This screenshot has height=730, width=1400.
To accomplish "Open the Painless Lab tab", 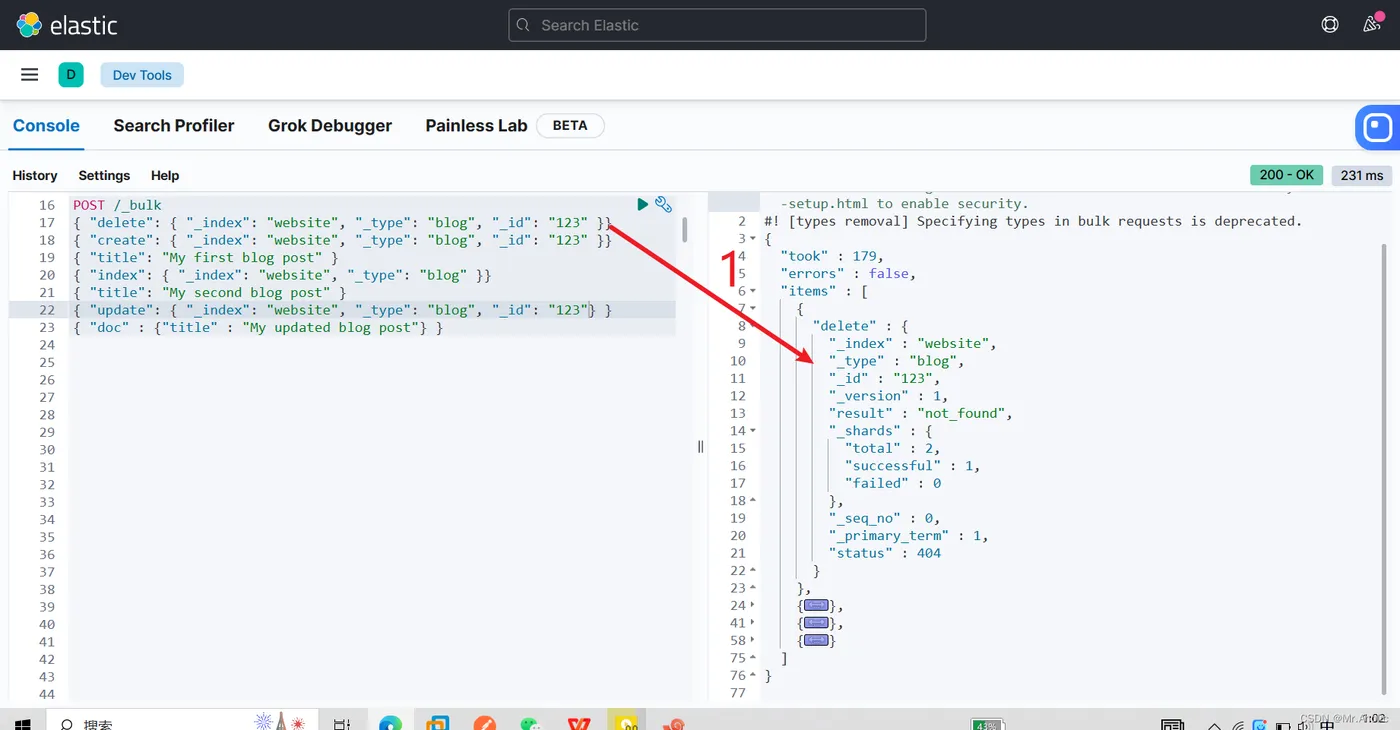I will 476,125.
